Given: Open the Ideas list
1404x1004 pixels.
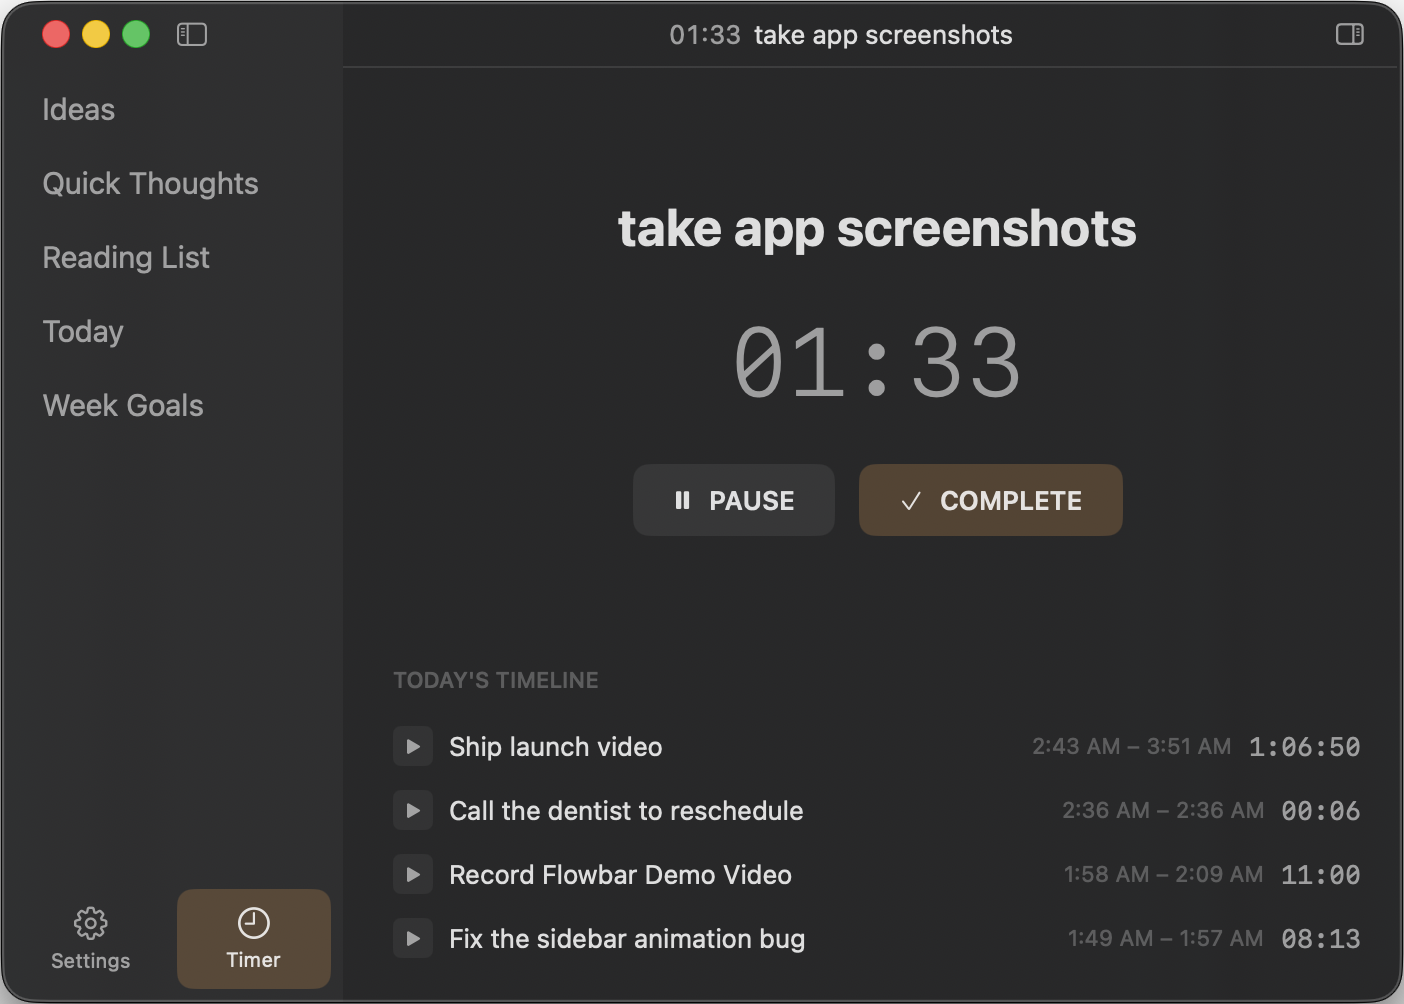Looking at the screenshot, I should click(x=79, y=110).
